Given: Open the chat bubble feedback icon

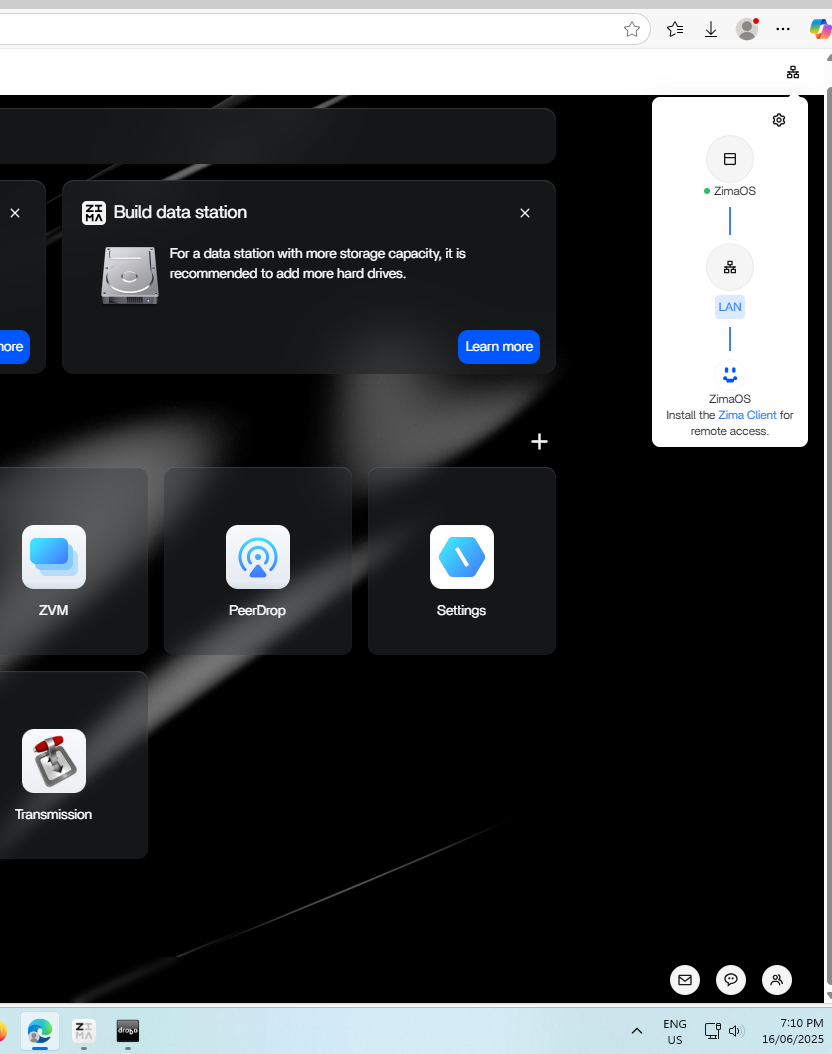Looking at the screenshot, I should (x=731, y=980).
